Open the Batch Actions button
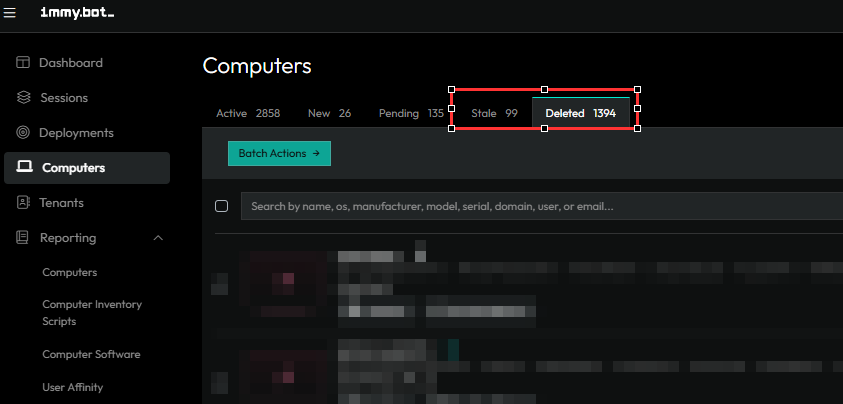Viewport: 843px width, 404px height. coord(279,153)
